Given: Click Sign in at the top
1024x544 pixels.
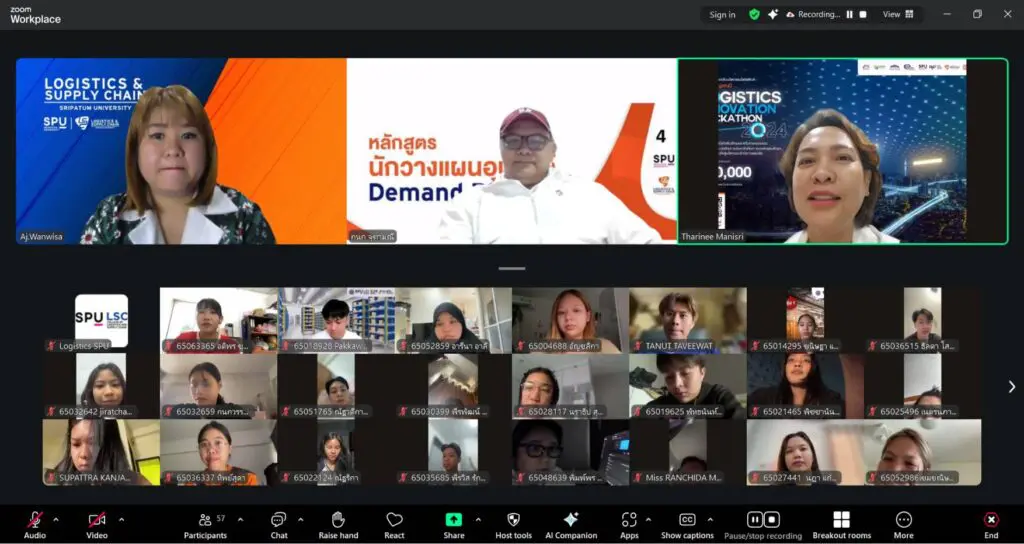Looking at the screenshot, I should tap(722, 14).
